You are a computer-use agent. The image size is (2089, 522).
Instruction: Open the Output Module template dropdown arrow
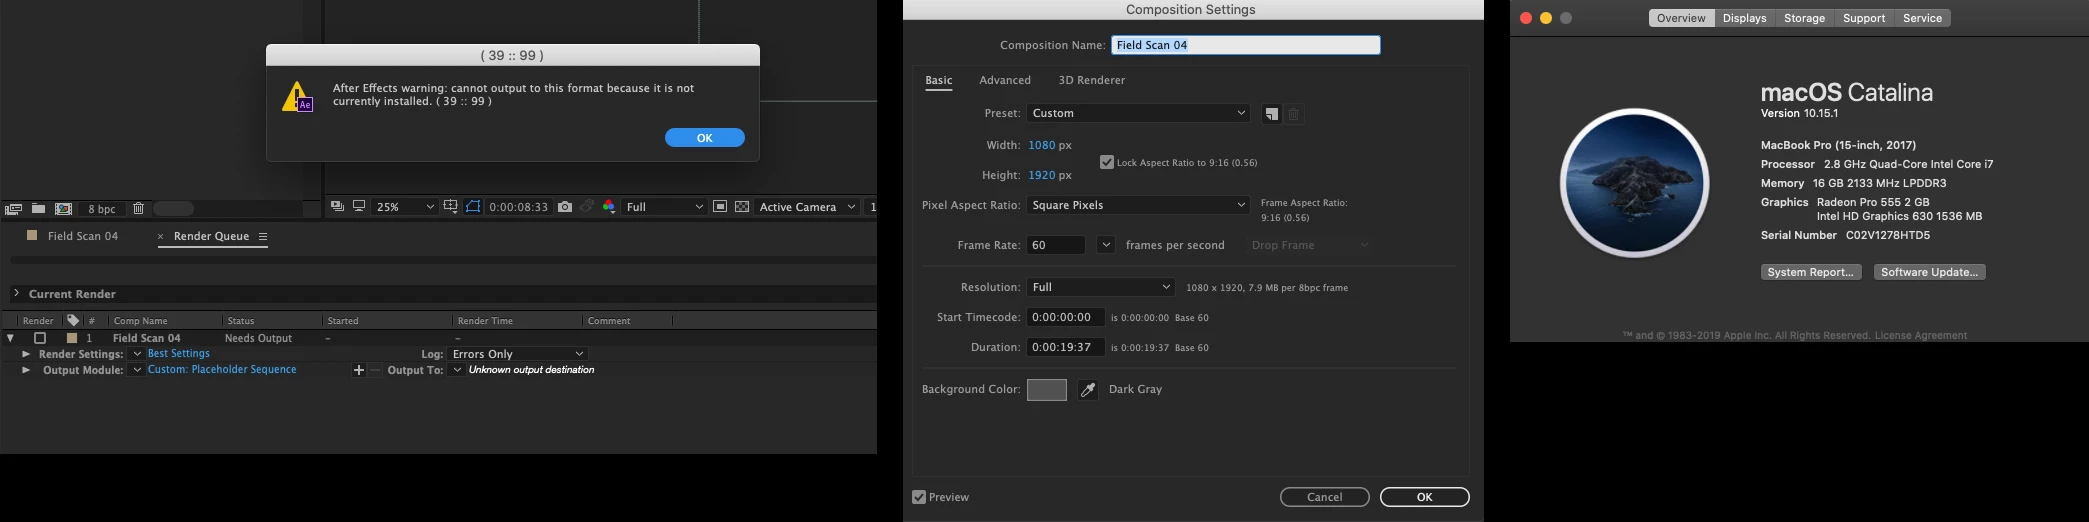coord(137,370)
